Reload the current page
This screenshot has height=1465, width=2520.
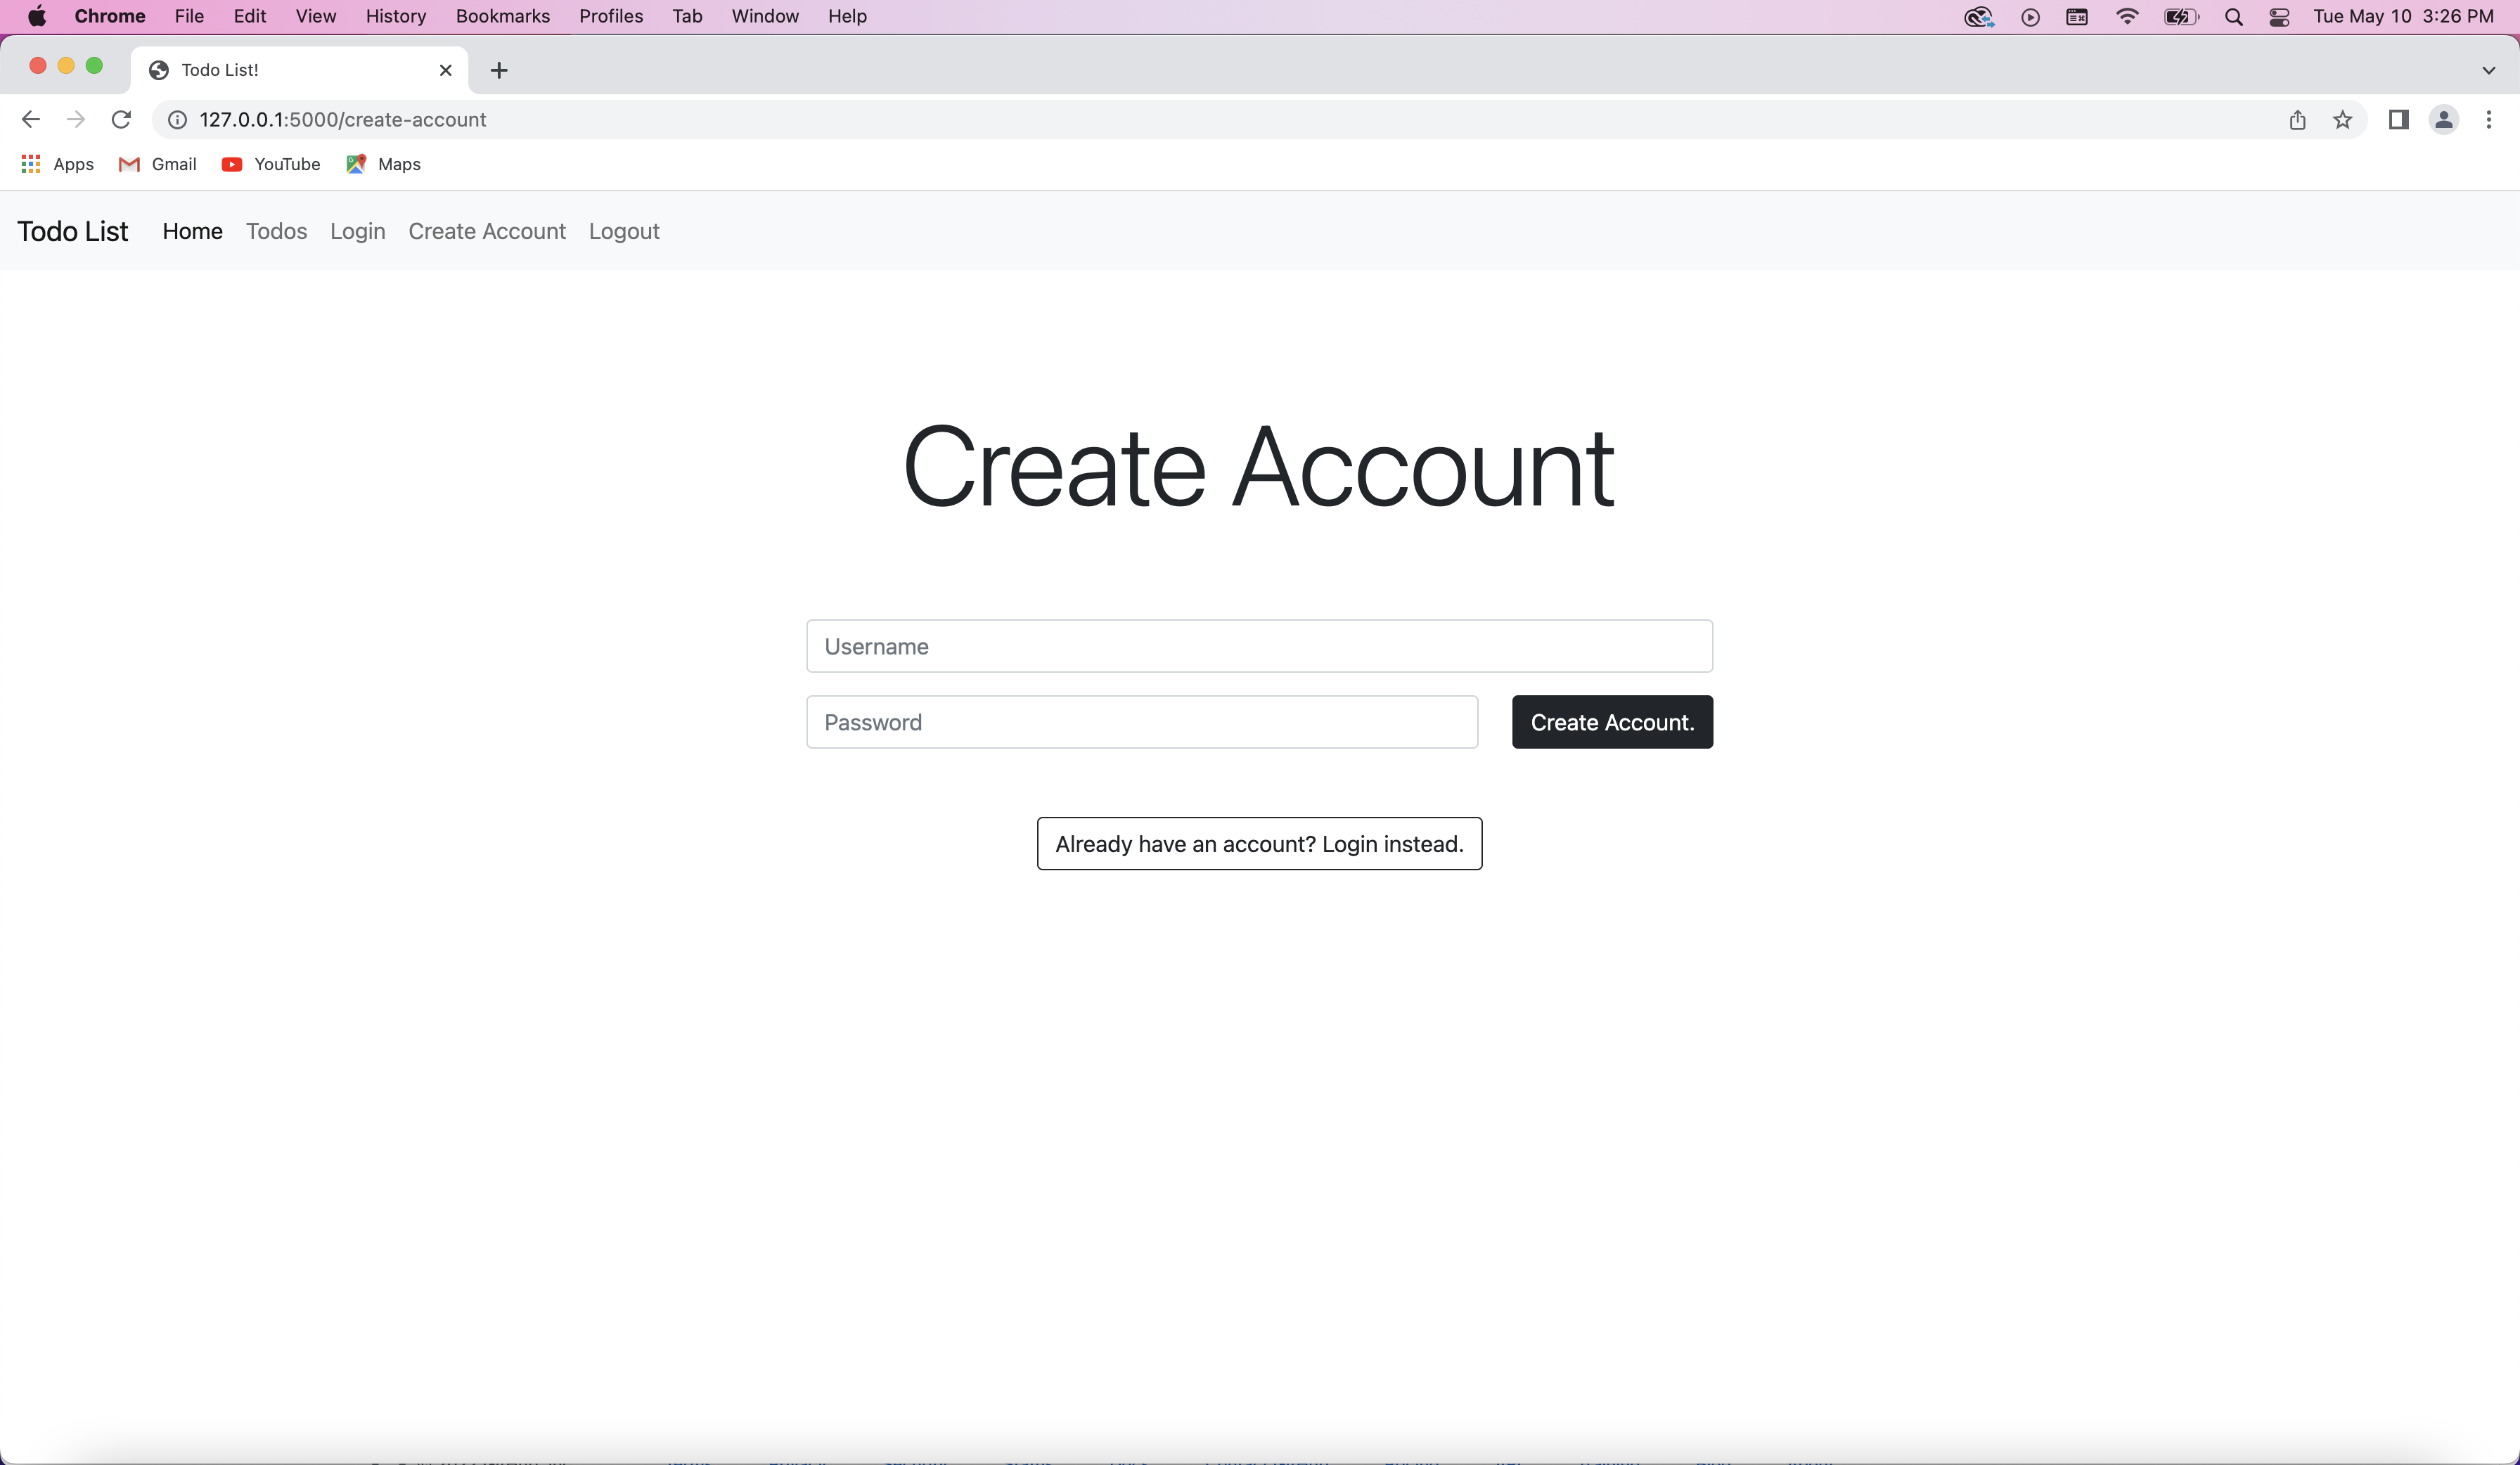tap(121, 119)
